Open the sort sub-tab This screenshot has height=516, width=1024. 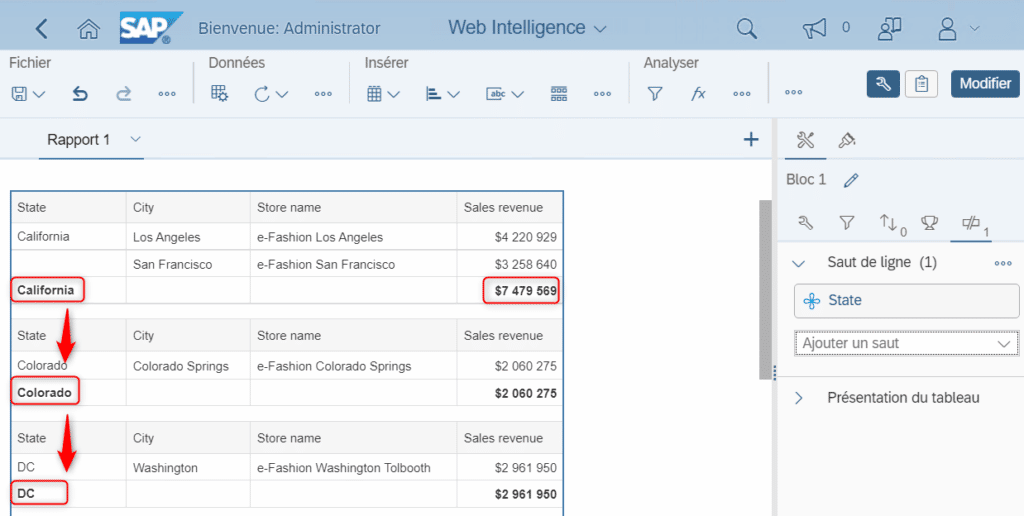point(893,224)
